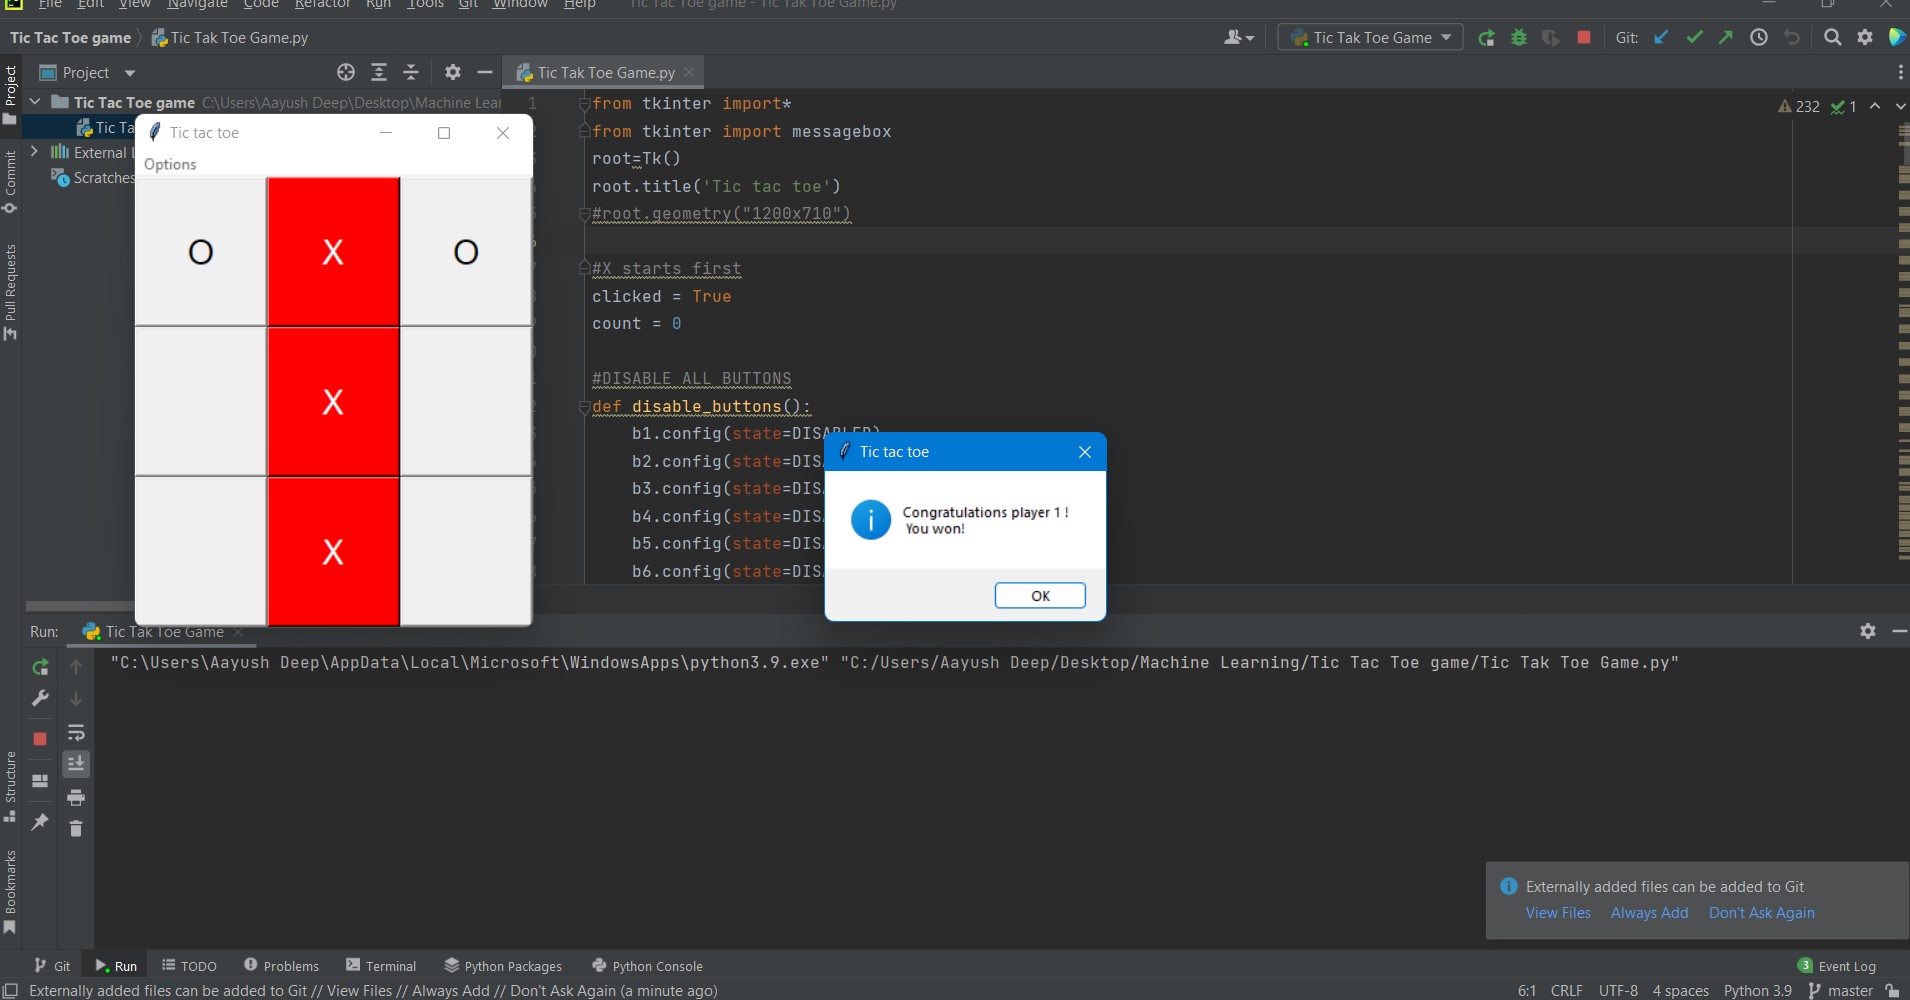The width and height of the screenshot is (1910, 1000).
Task: Clear run output with trash icon
Action: point(76,828)
